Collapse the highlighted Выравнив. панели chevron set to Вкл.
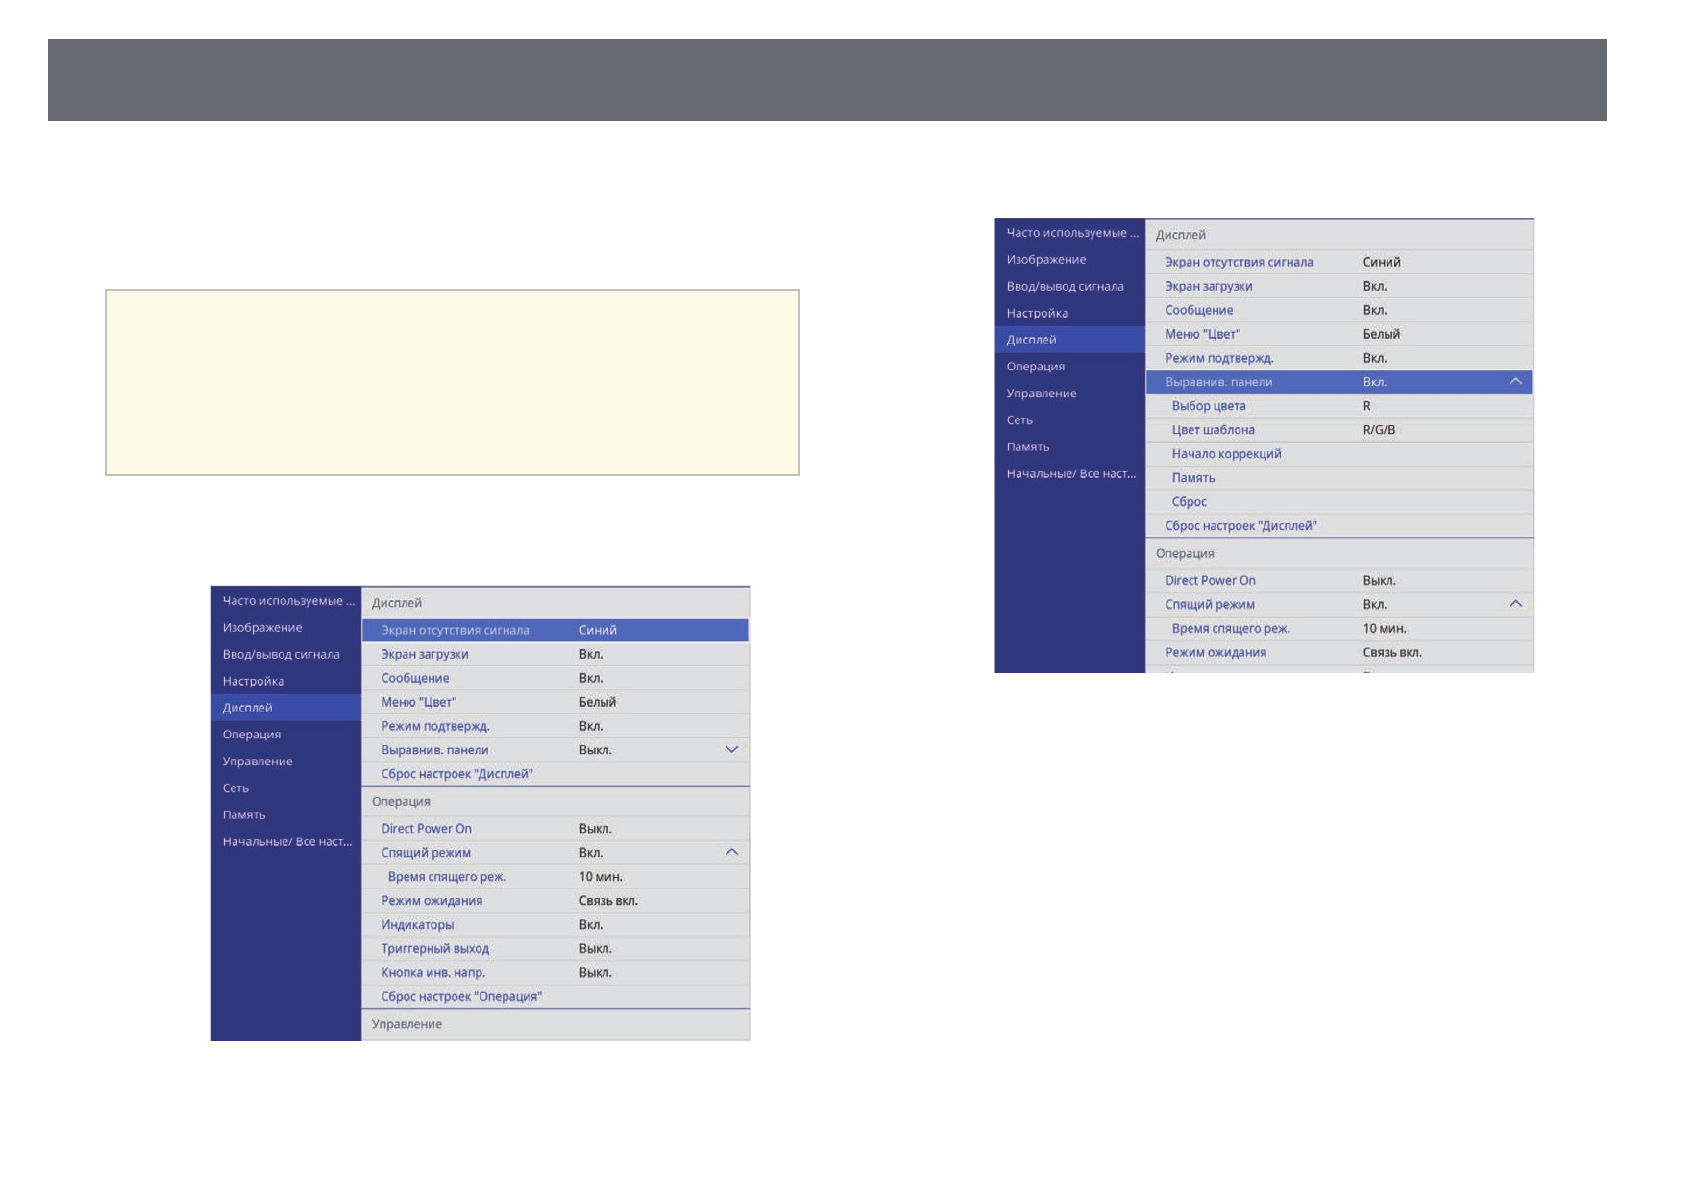Screen dimensions: 1684x1190 coord(1515,382)
